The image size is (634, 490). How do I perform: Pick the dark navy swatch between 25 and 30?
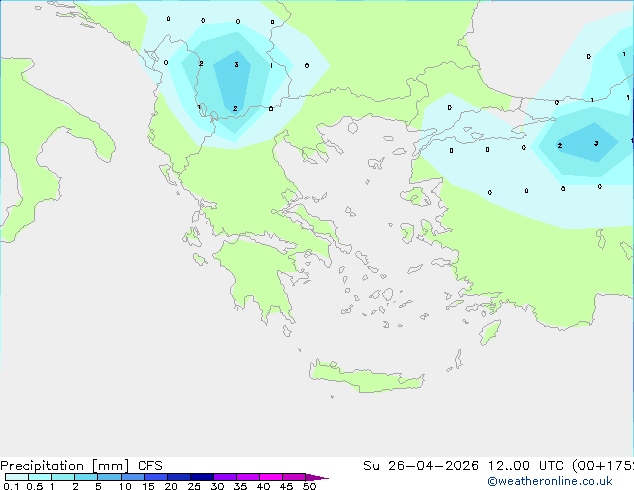tap(202, 477)
